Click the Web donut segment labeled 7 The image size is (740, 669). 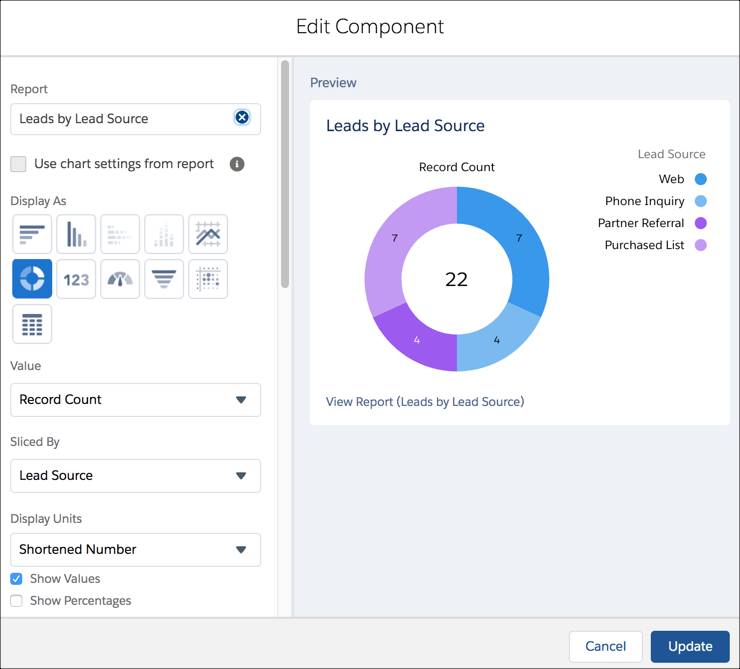519,238
